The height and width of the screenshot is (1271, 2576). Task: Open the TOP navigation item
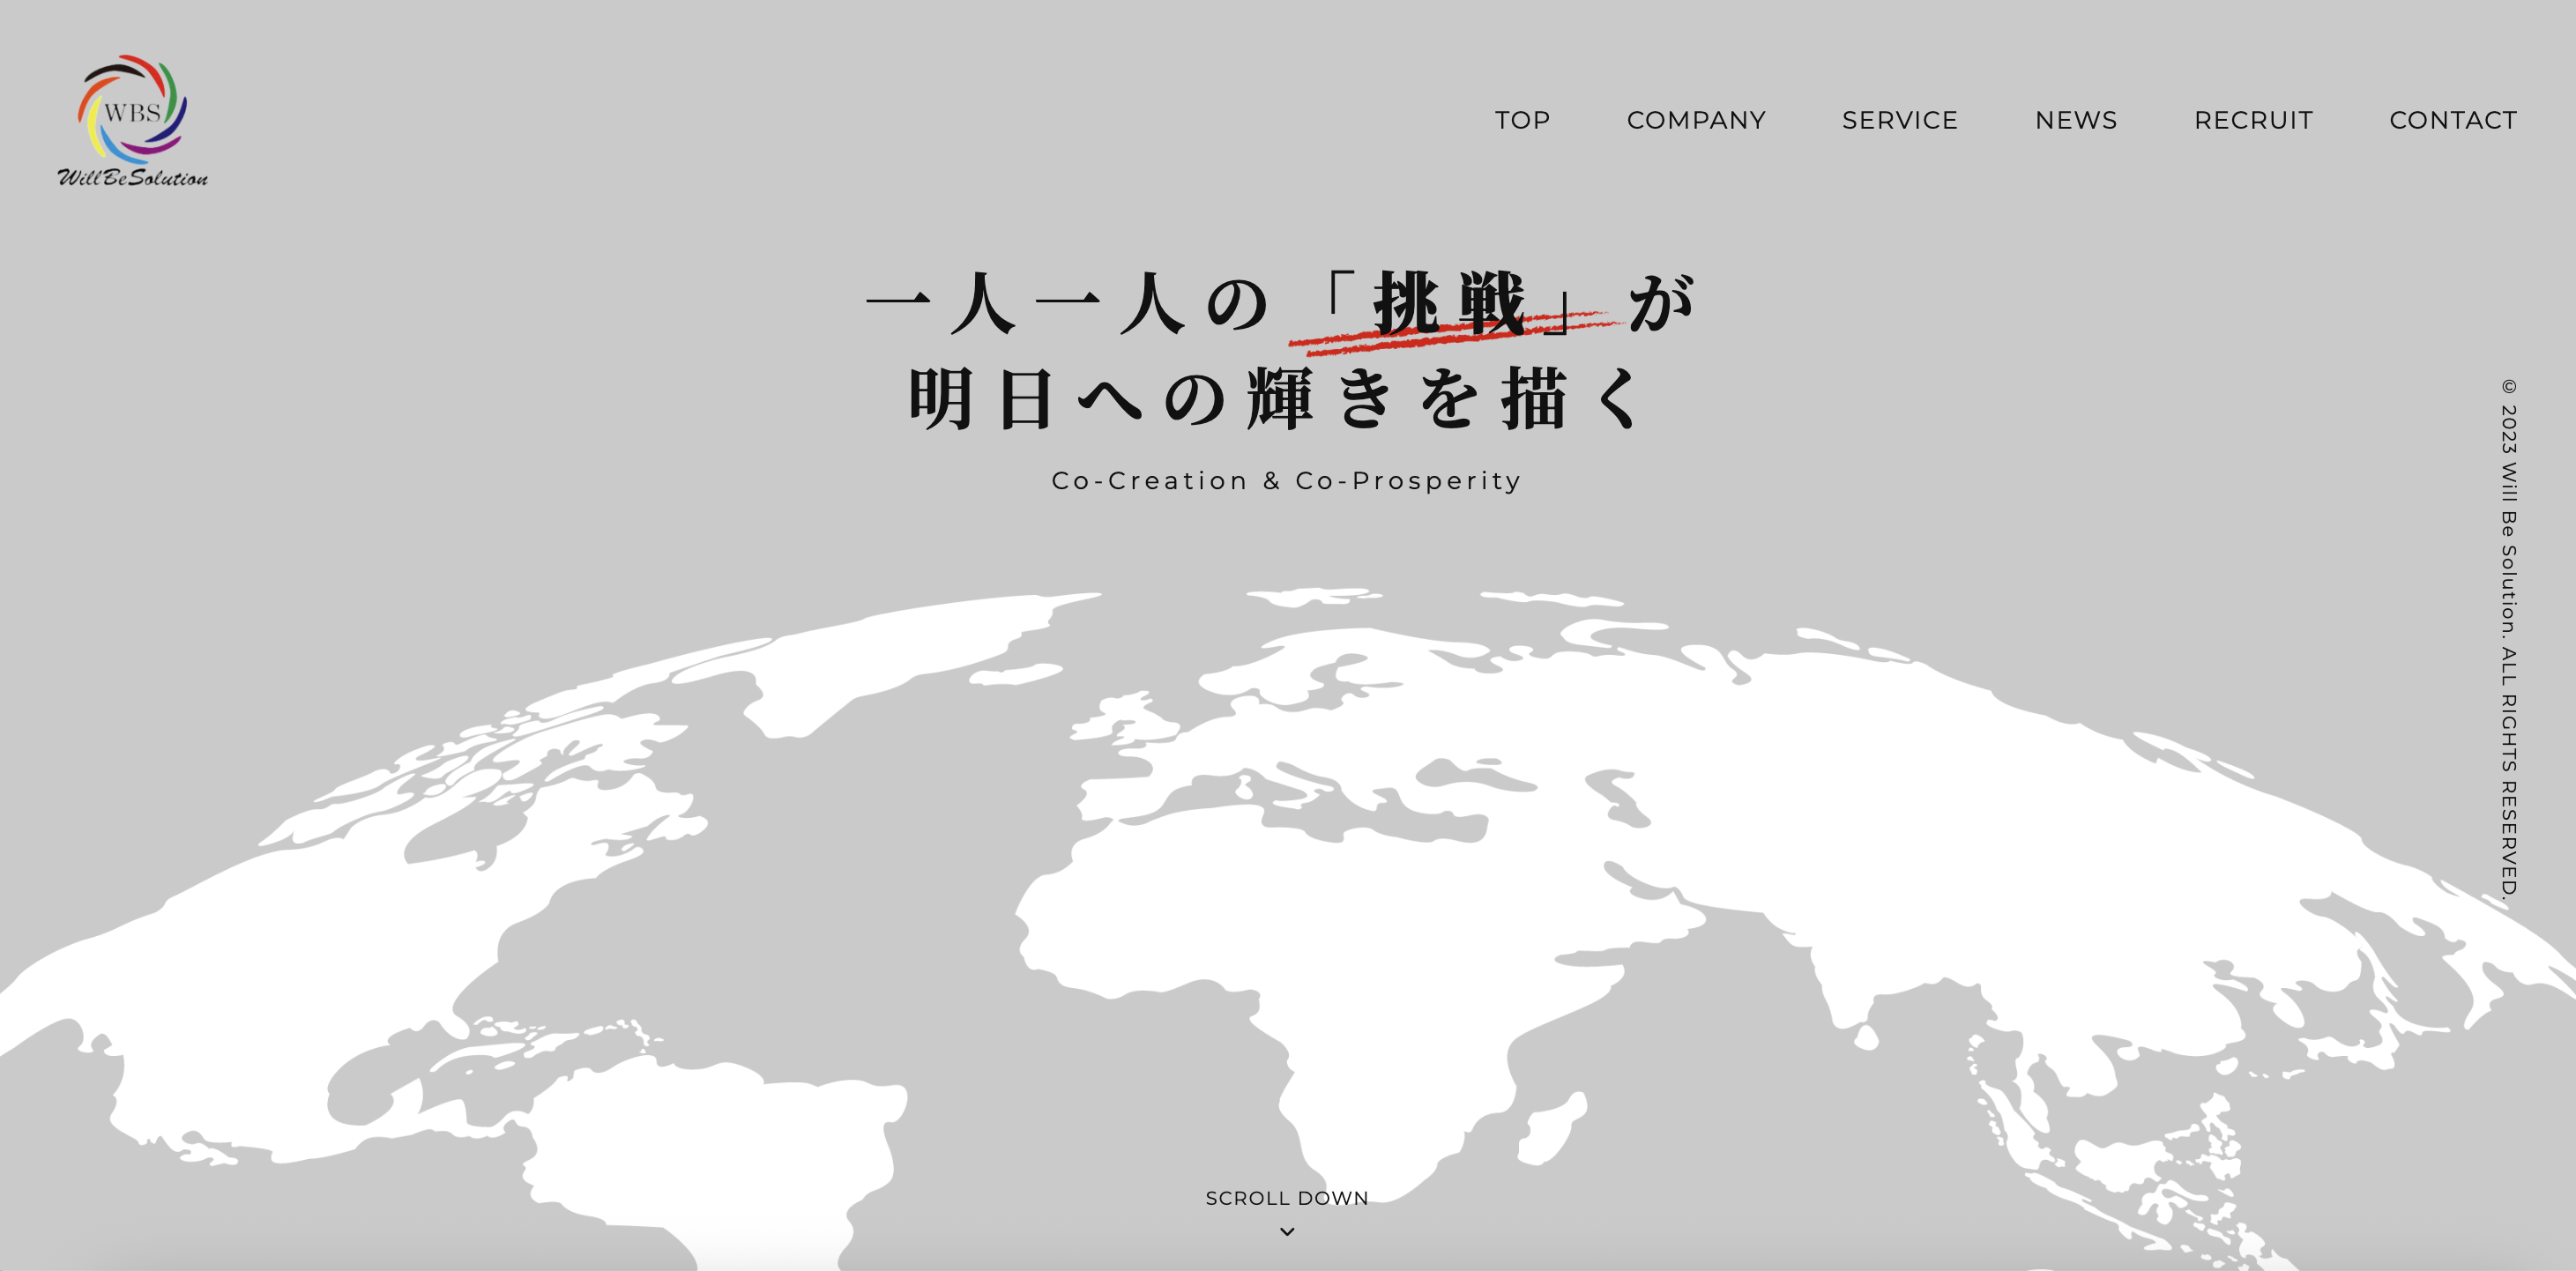click(1522, 121)
